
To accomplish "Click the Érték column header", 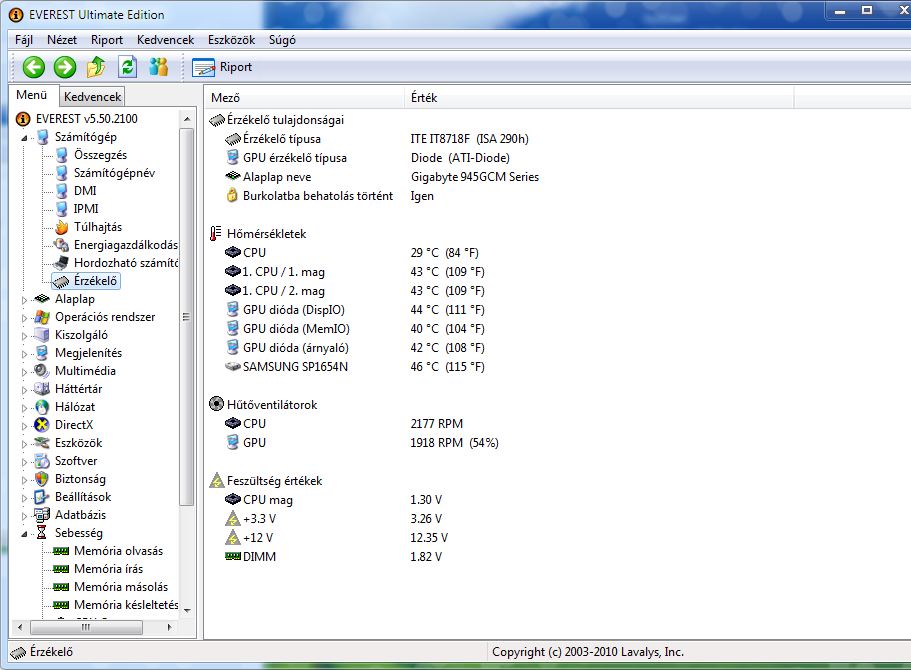I will [599, 98].
